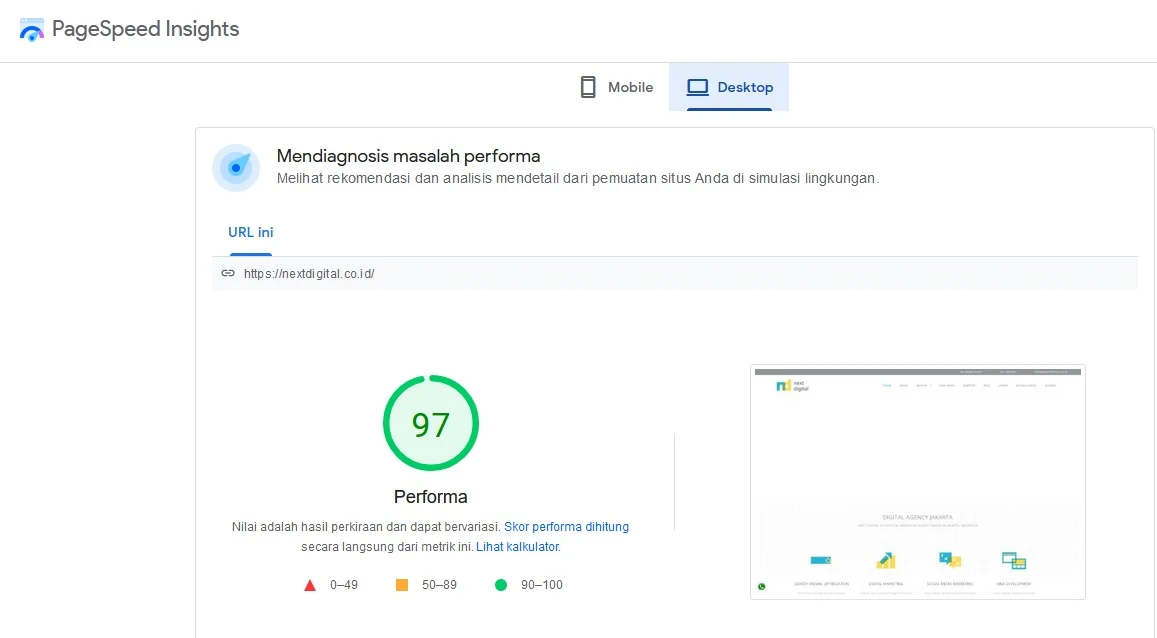Click the chain link icon beside the URL
The image size is (1157, 638).
[x=228, y=273]
